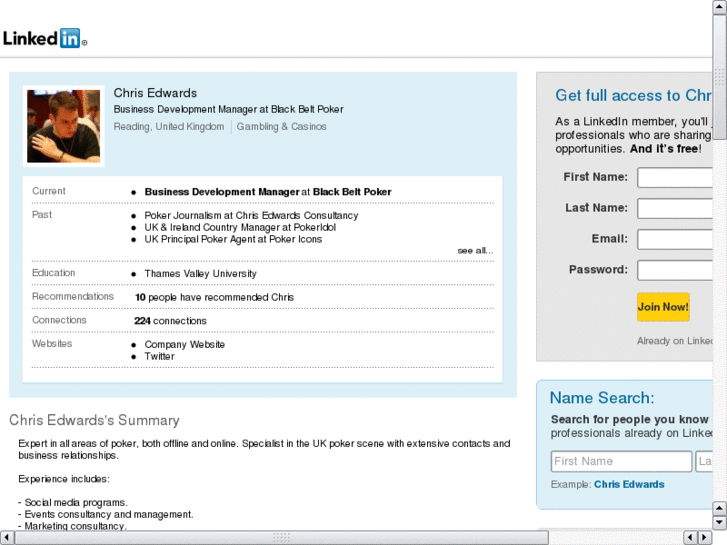Click the example Chris Edwards link
727x545 pixels.
629,484
